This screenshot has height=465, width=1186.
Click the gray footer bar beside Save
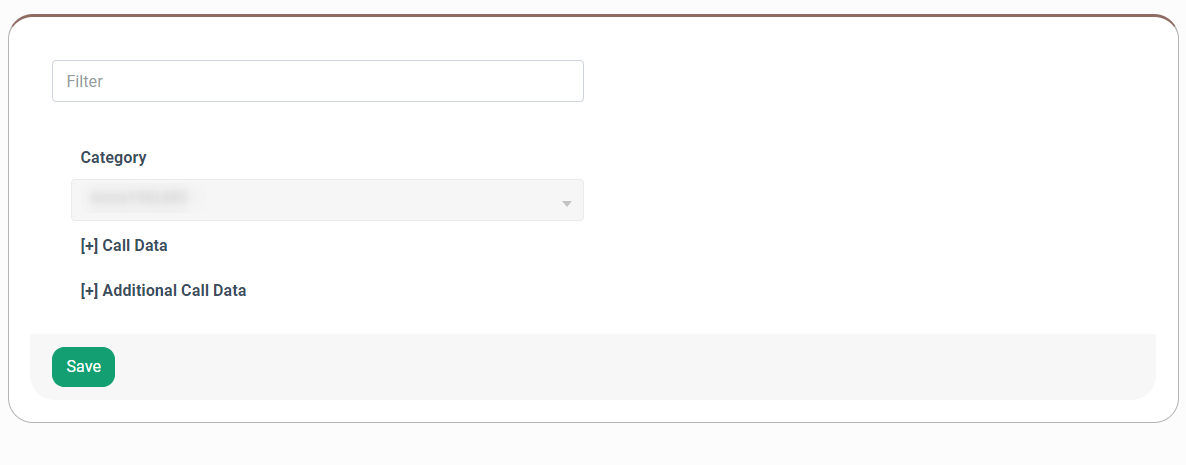pos(635,367)
